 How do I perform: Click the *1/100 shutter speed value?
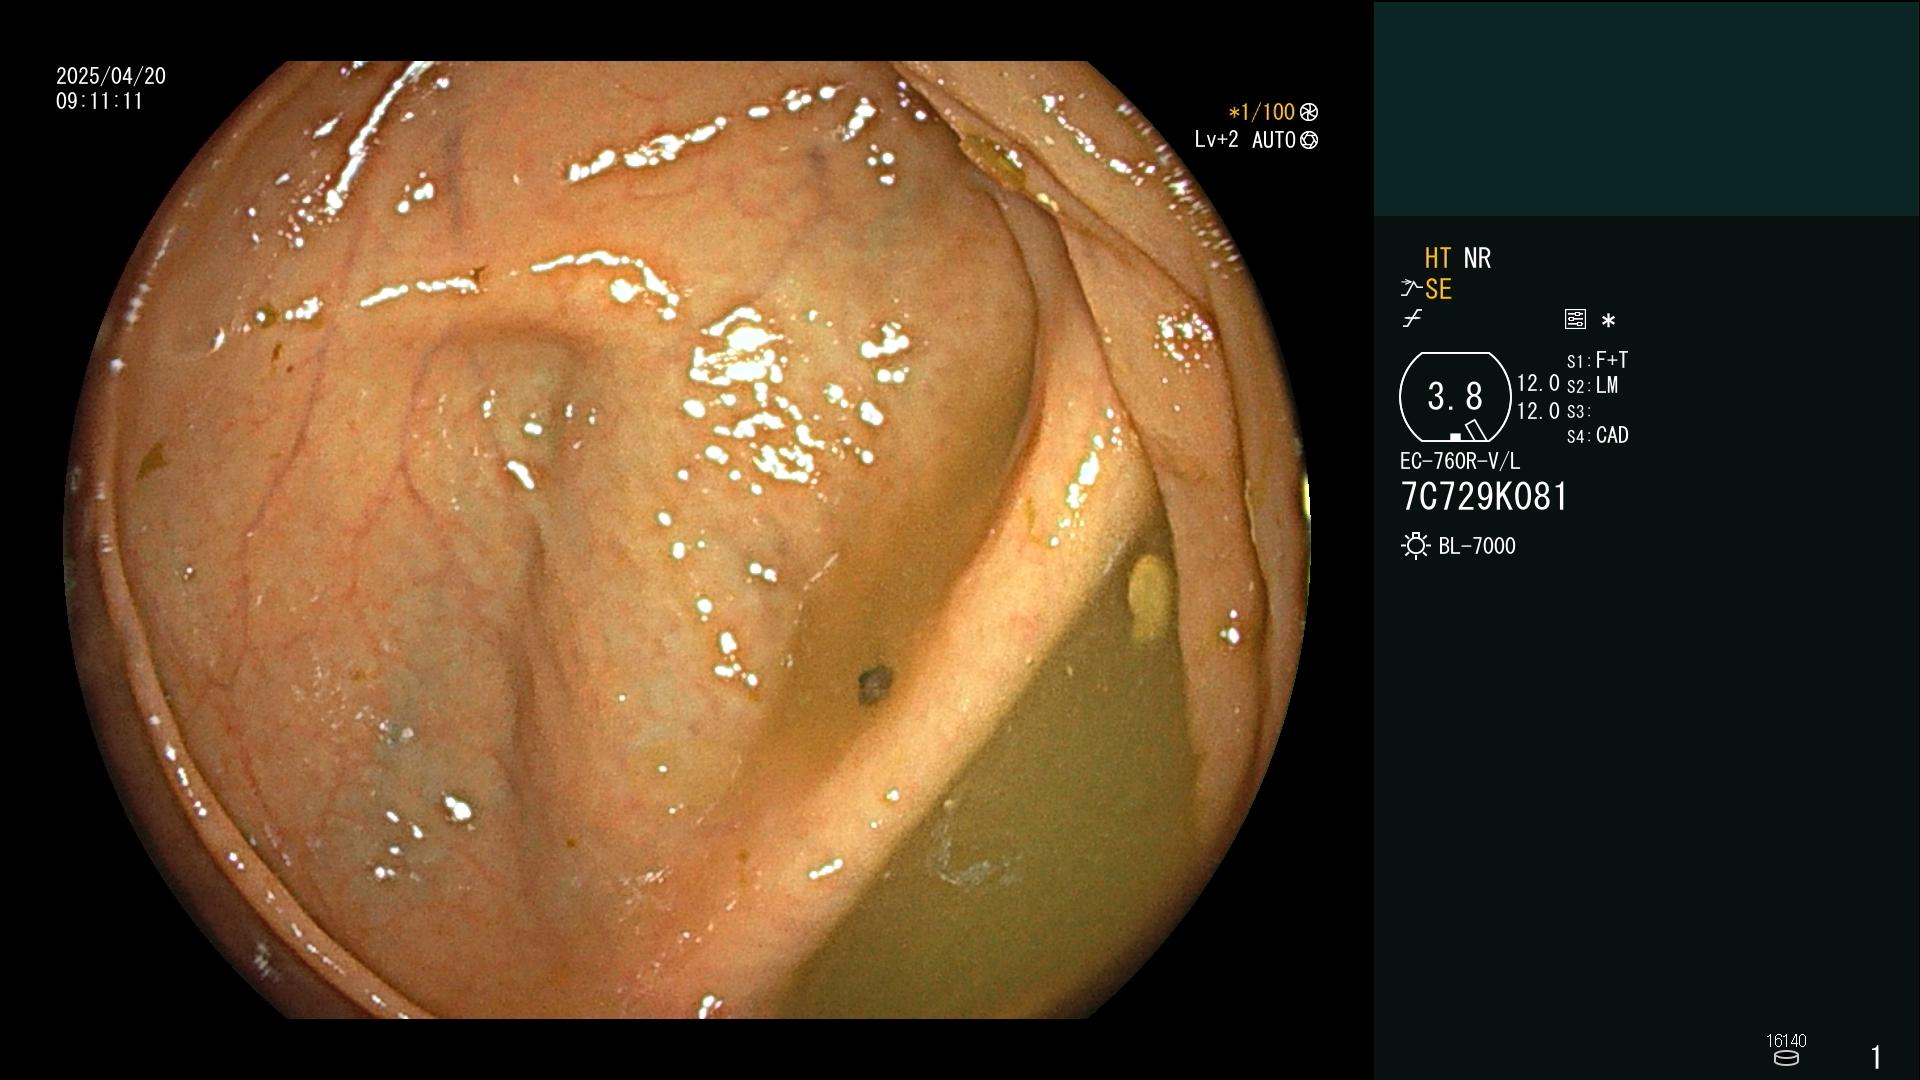pyautogui.click(x=1261, y=113)
